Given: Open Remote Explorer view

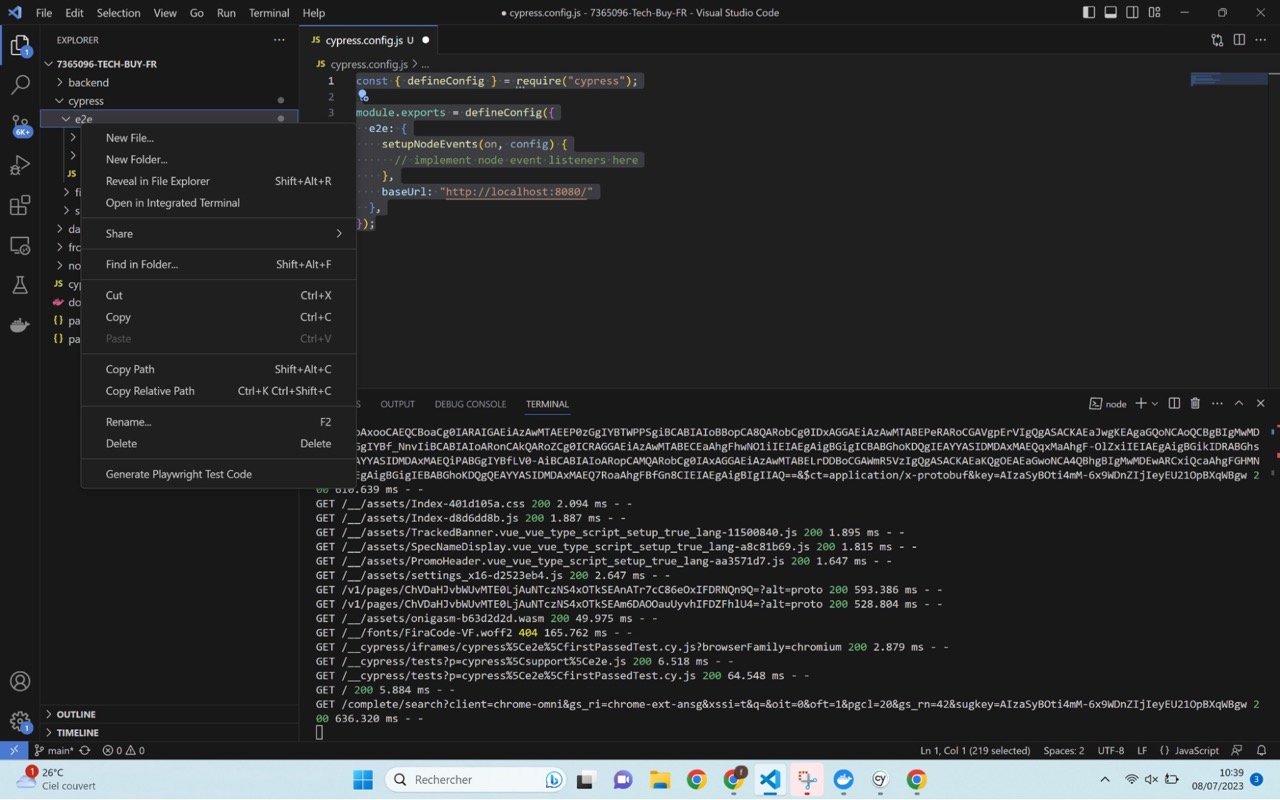Looking at the screenshot, I should pyautogui.click(x=20, y=245).
